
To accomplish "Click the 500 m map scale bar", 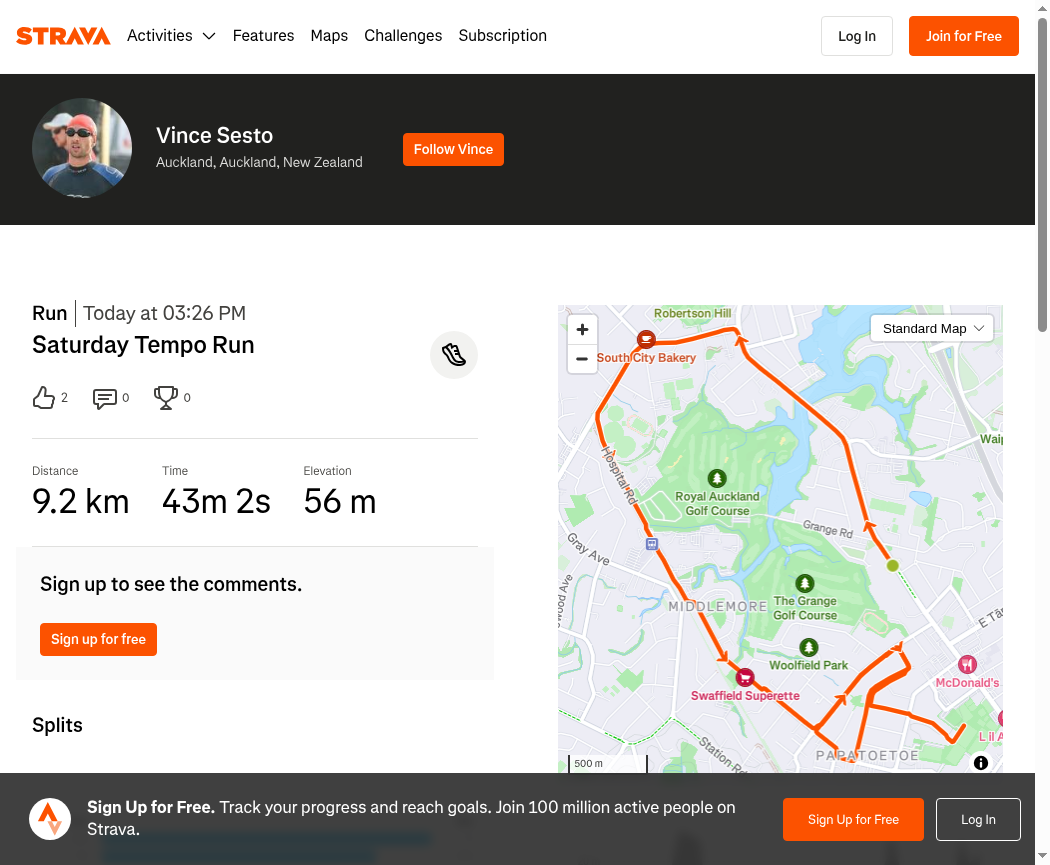I will 608,763.
